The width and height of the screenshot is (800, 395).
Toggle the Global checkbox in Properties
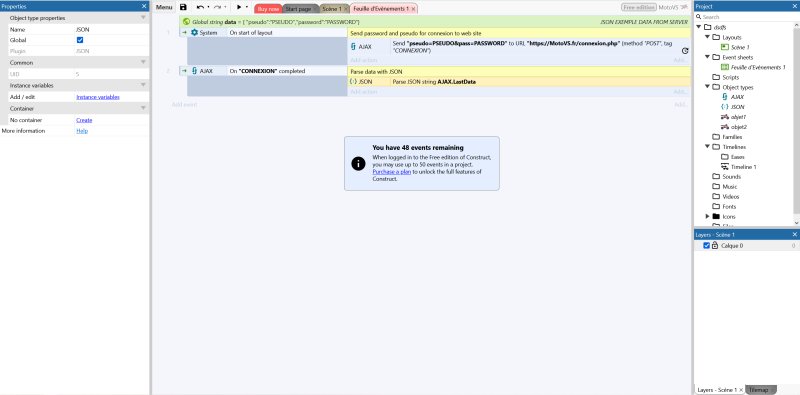point(80,40)
